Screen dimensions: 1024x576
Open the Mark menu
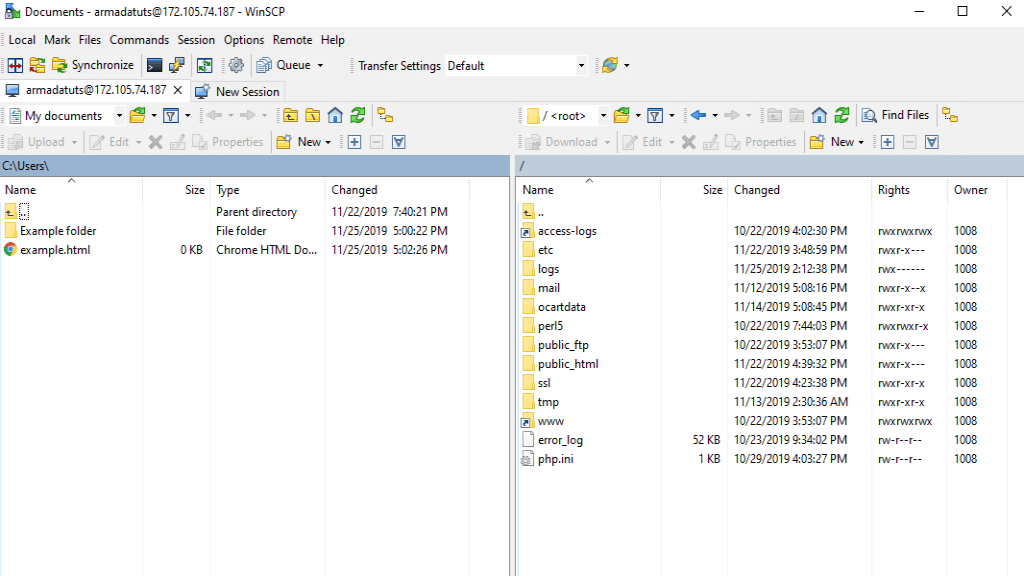(57, 40)
